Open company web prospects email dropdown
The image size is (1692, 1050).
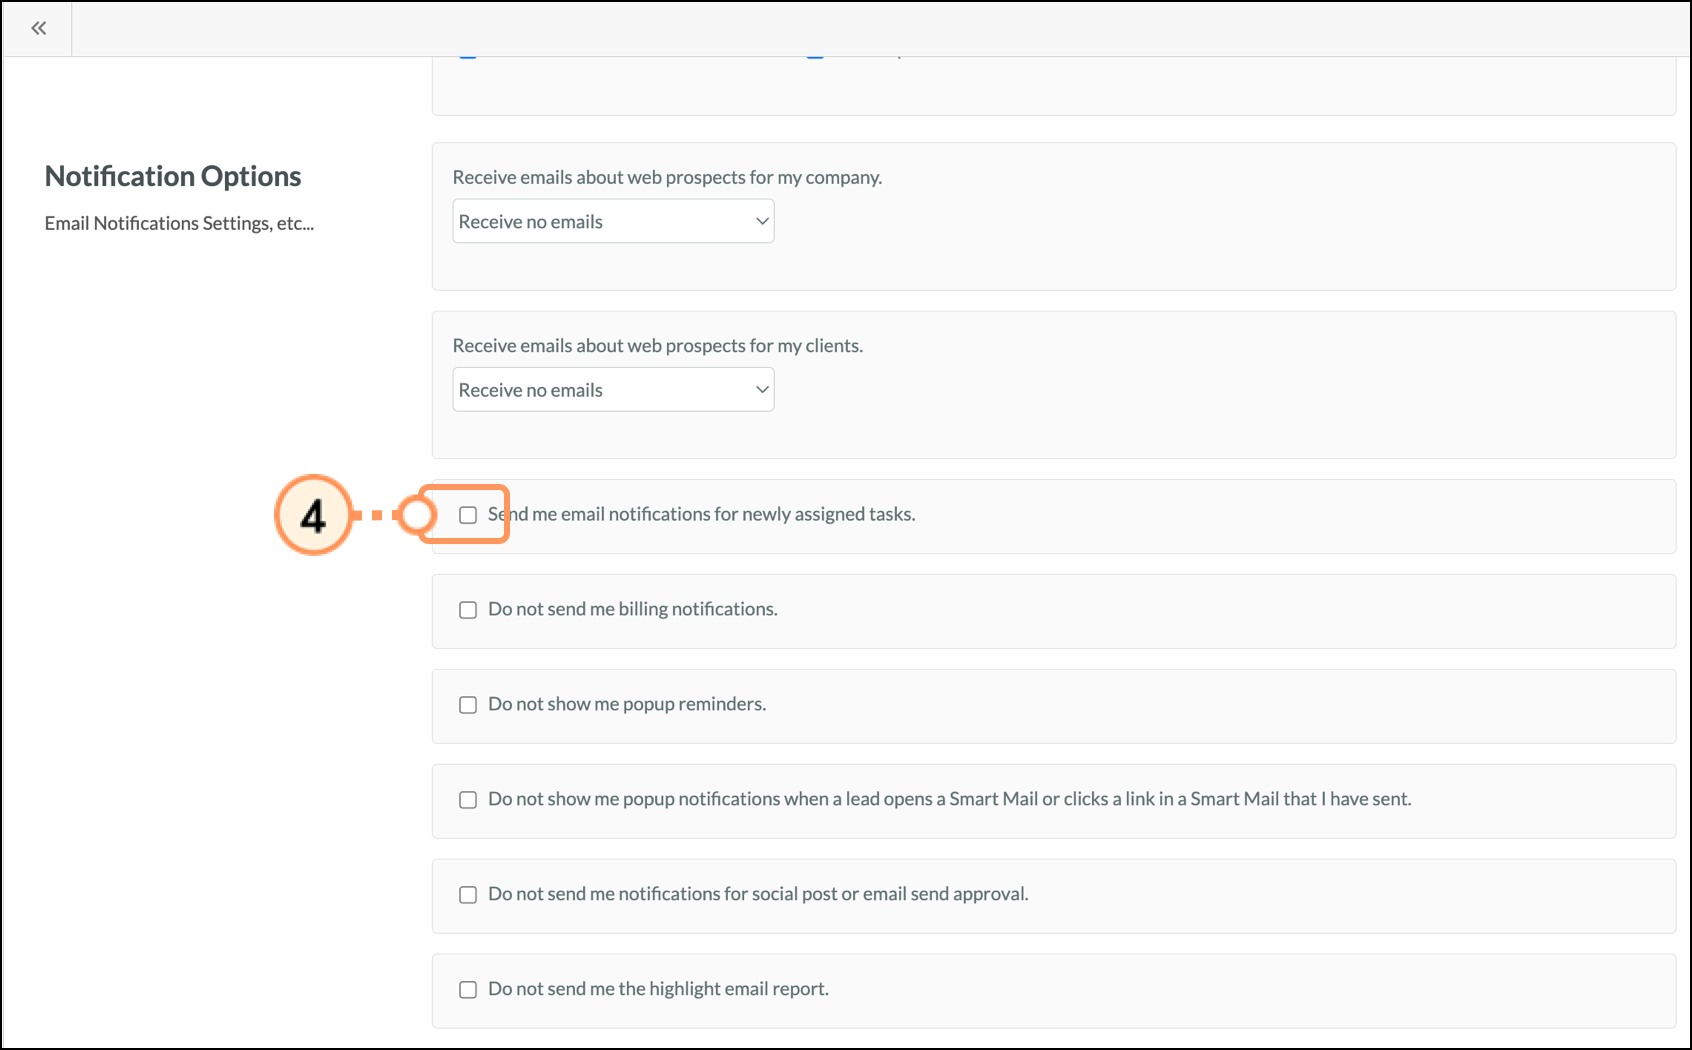coord(613,221)
